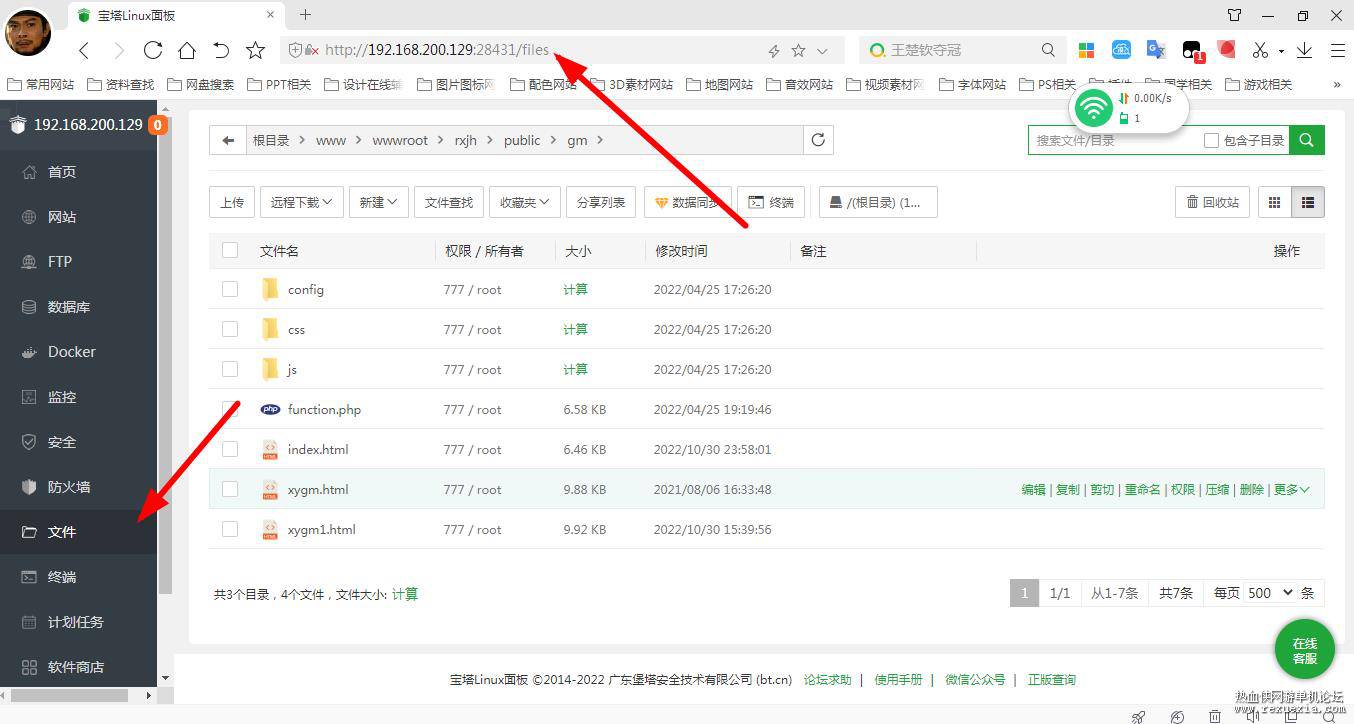Open the 回收站 recycle bin
The width and height of the screenshot is (1354, 724).
point(1213,202)
